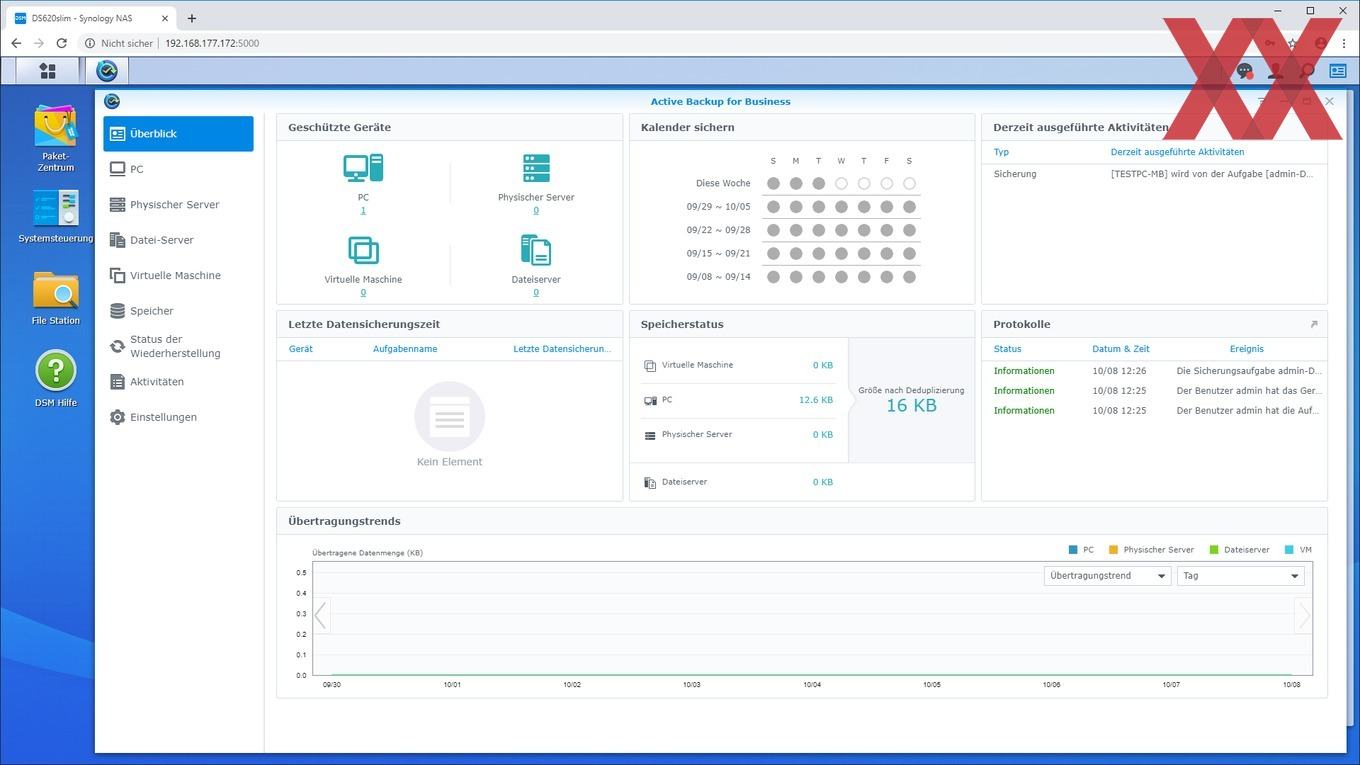1360x765 pixels.
Task: Click the Dateiserver device icon
Action: [x=536, y=250]
